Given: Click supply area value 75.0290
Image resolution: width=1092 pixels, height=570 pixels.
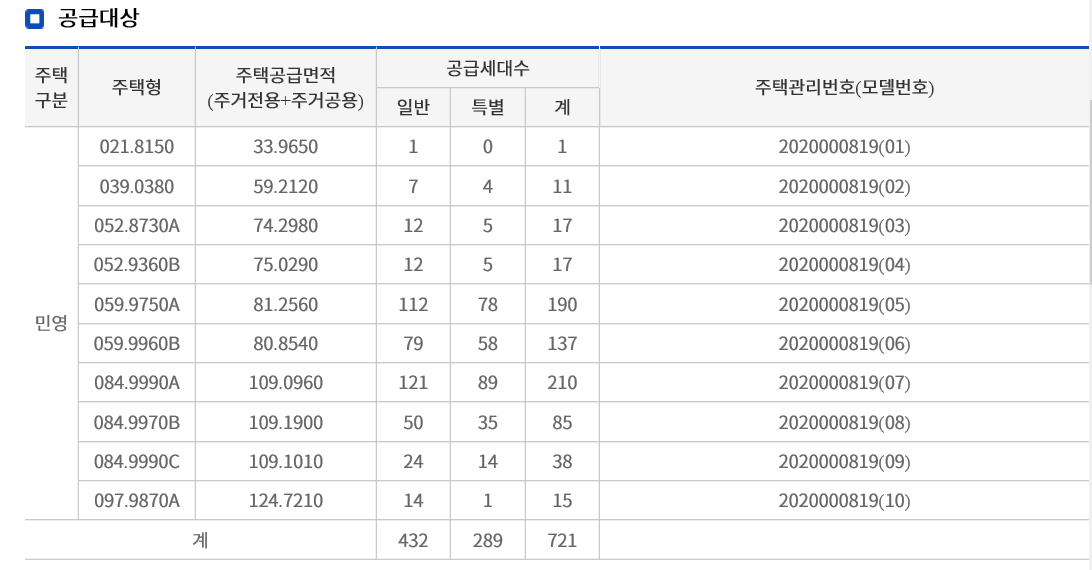Looking at the screenshot, I should pos(286,265).
